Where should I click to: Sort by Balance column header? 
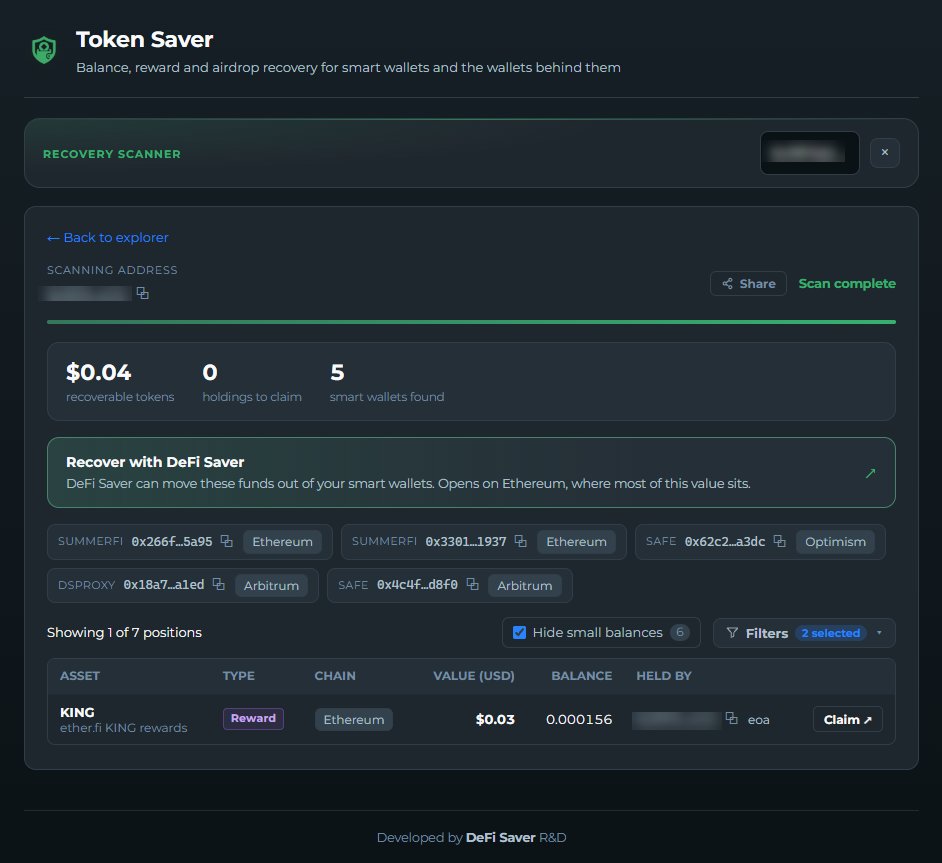[582, 676]
